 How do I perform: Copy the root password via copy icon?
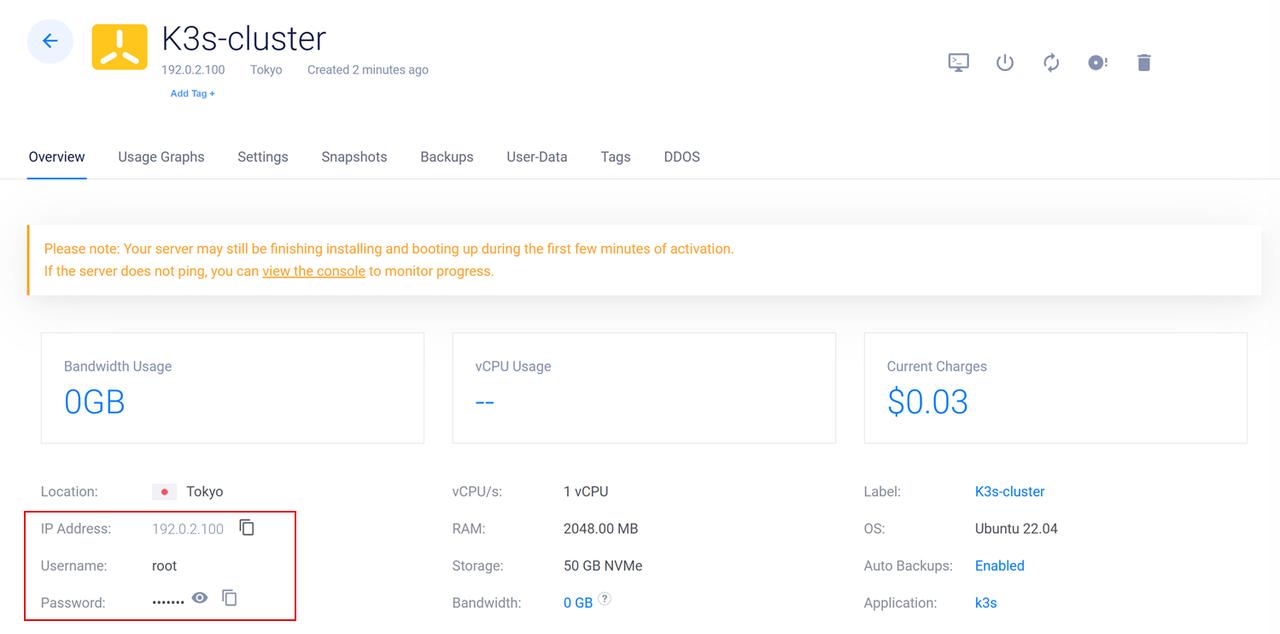coord(229,597)
